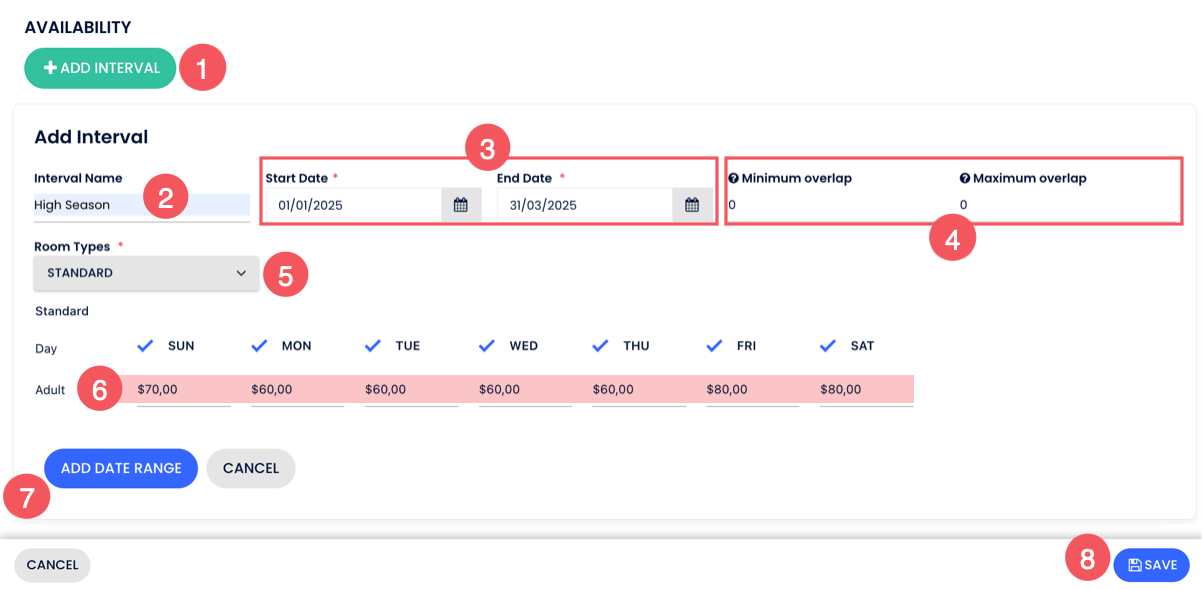Viewport: 1202px width, 590px height.
Task: Open the End Date calendar picker
Action: [x=691, y=205]
